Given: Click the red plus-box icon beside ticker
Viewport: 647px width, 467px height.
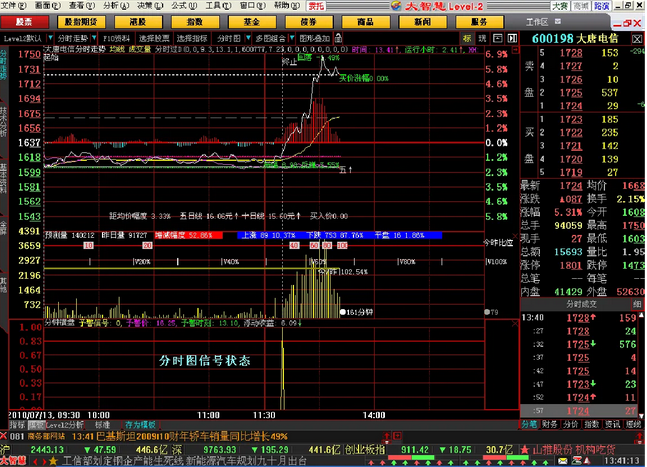Looking at the screenshot, I should pyautogui.click(x=397, y=436).
